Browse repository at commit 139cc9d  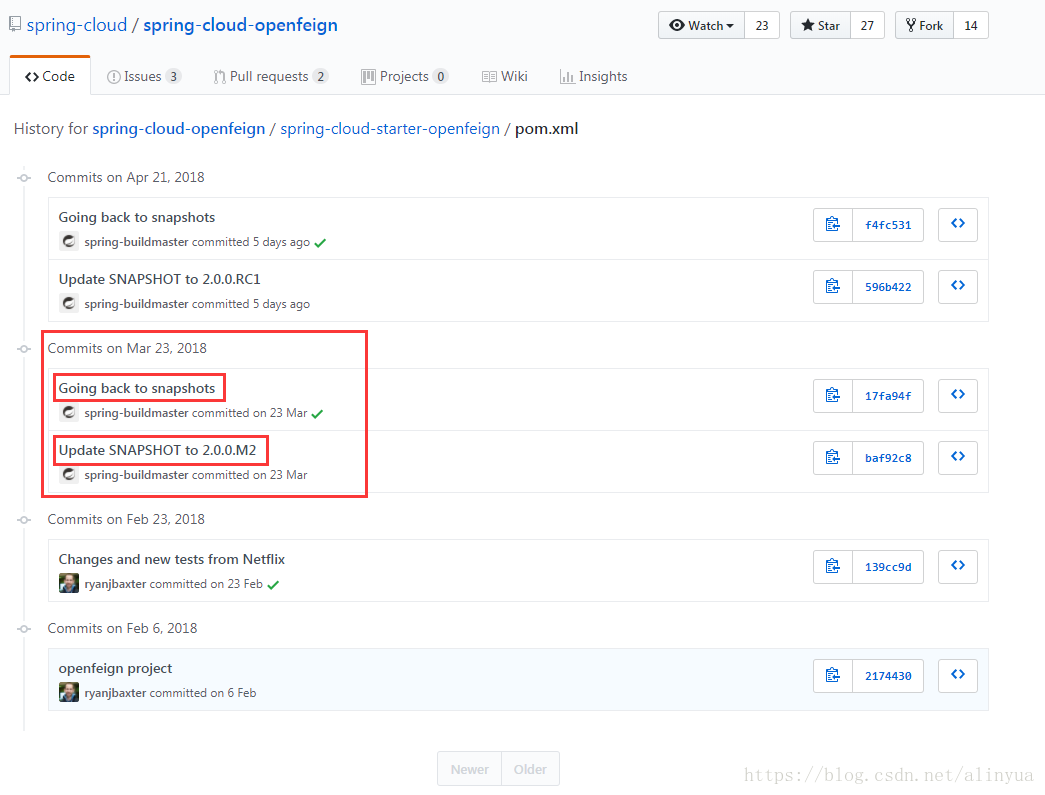(x=958, y=566)
